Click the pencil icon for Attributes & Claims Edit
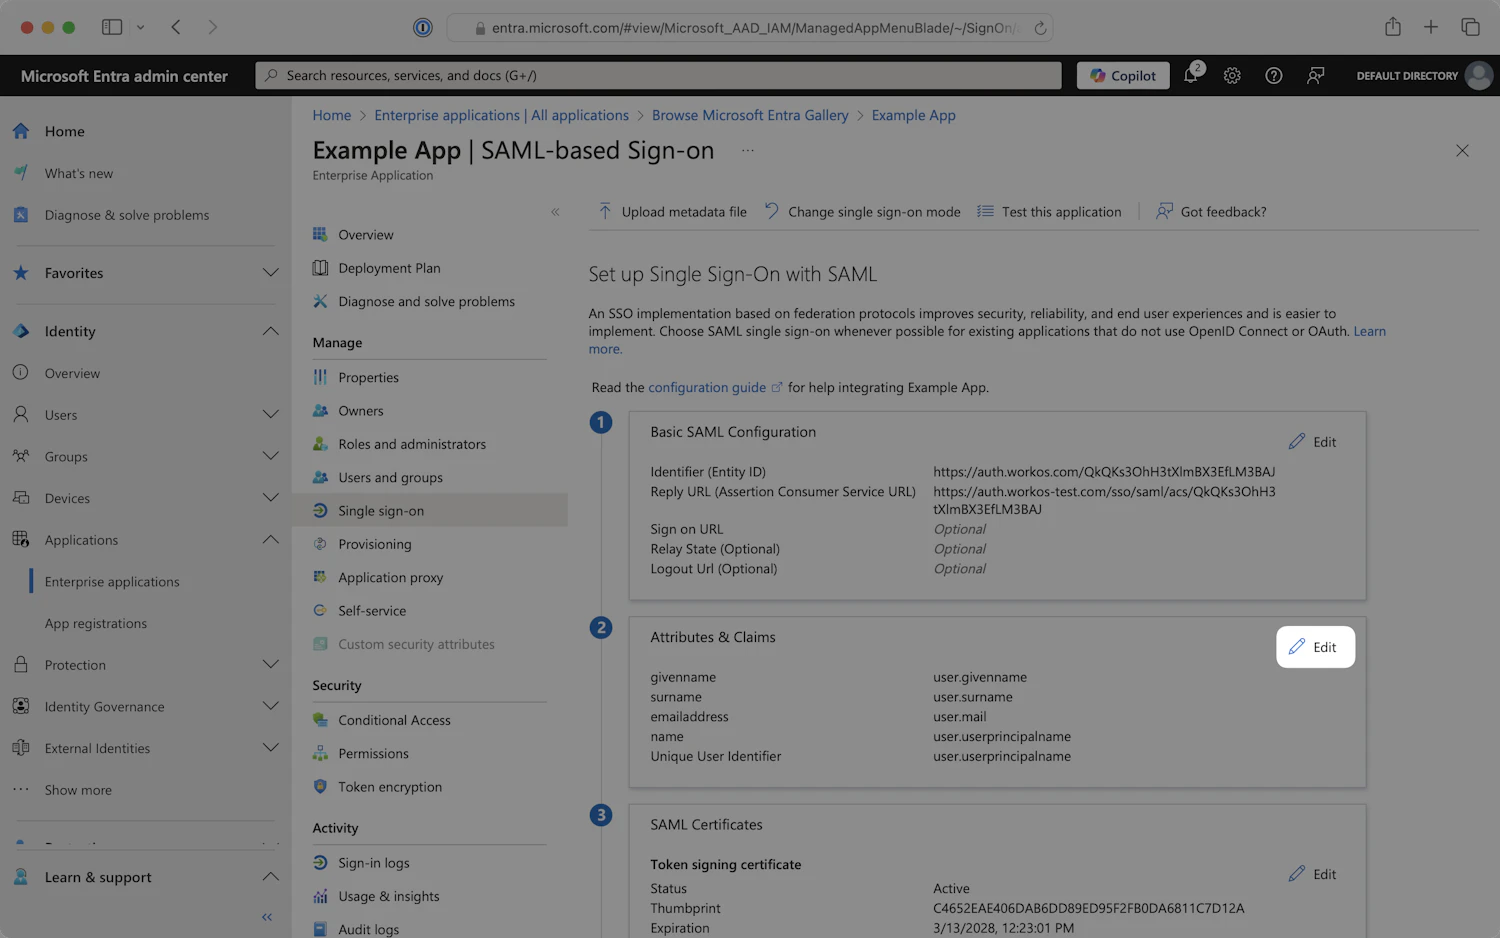 (x=1297, y=647)
